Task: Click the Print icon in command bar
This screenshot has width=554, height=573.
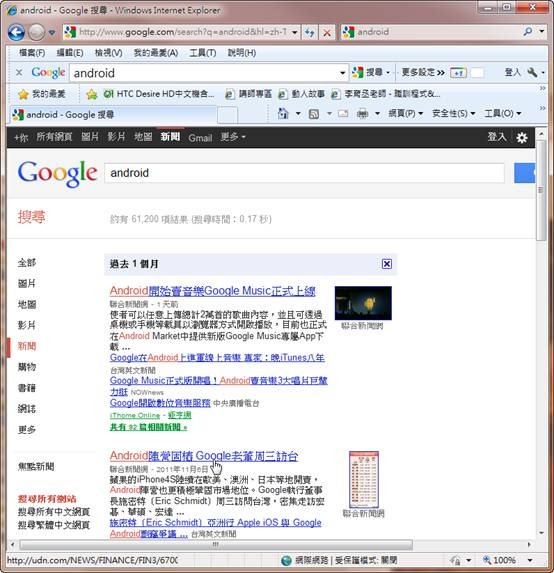Action: tap(362, 114)
